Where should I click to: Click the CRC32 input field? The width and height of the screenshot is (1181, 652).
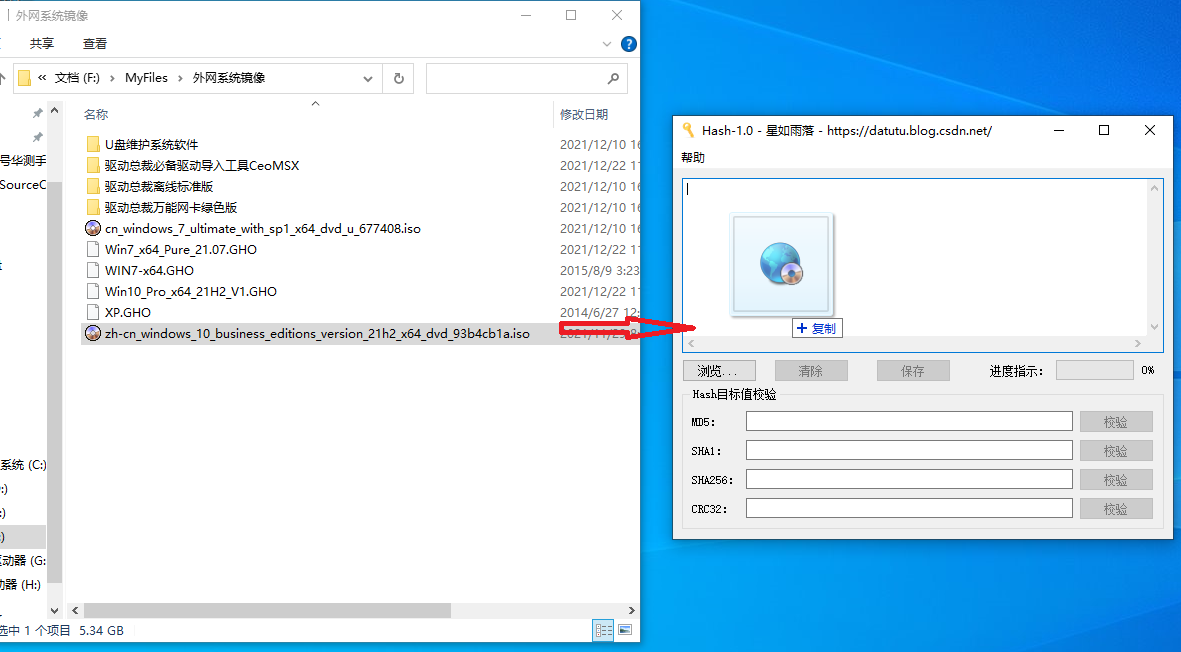click(909, 508)
